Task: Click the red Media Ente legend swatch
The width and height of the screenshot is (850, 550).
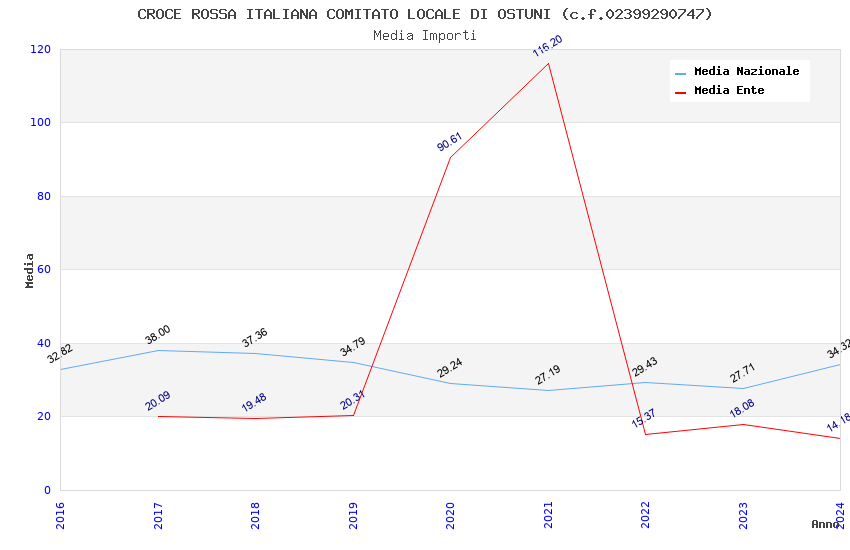Action: (x=680, y=93)
